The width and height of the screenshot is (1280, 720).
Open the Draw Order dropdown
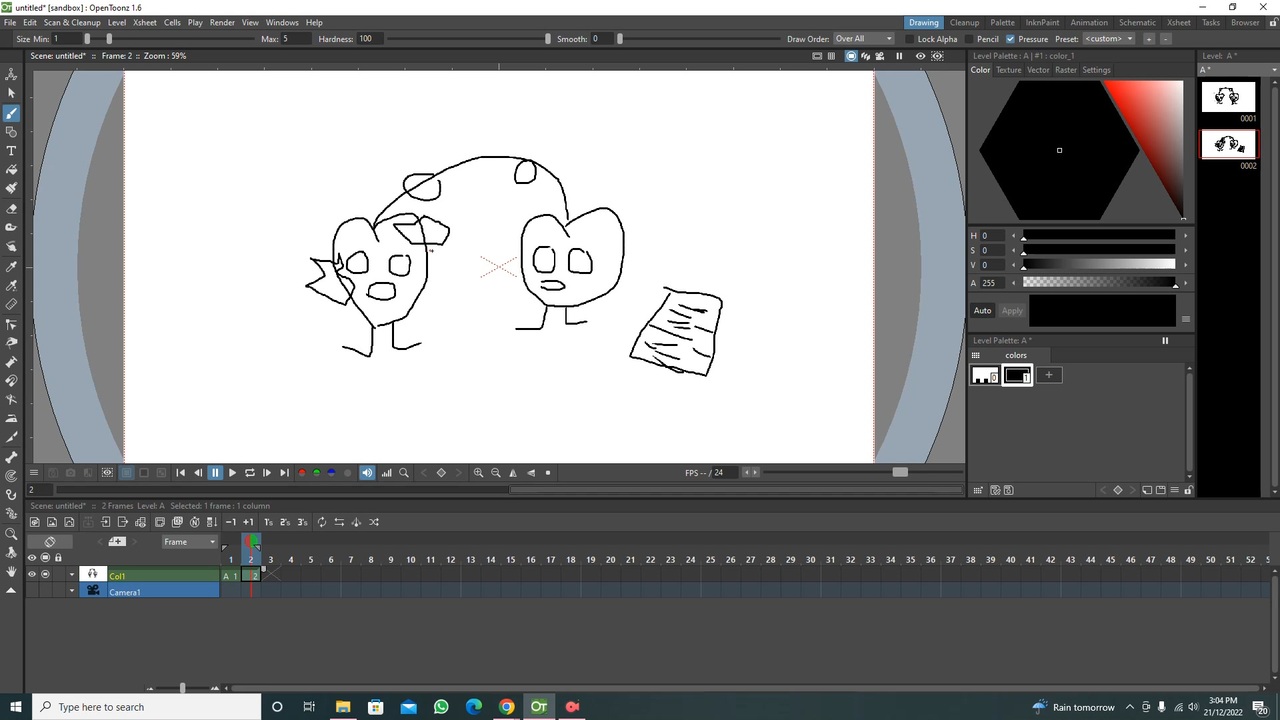(x=863, y=39)
